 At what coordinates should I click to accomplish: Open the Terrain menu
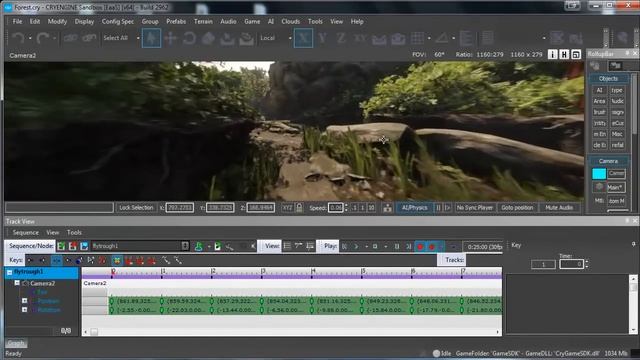click(203, 21)
